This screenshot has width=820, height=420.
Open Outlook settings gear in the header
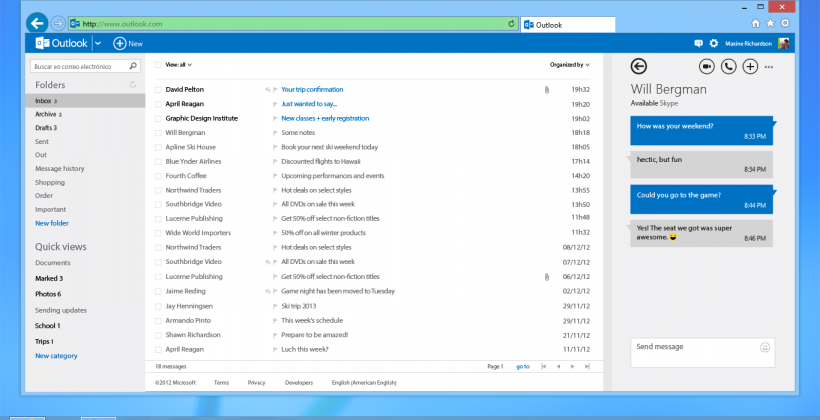713,43
